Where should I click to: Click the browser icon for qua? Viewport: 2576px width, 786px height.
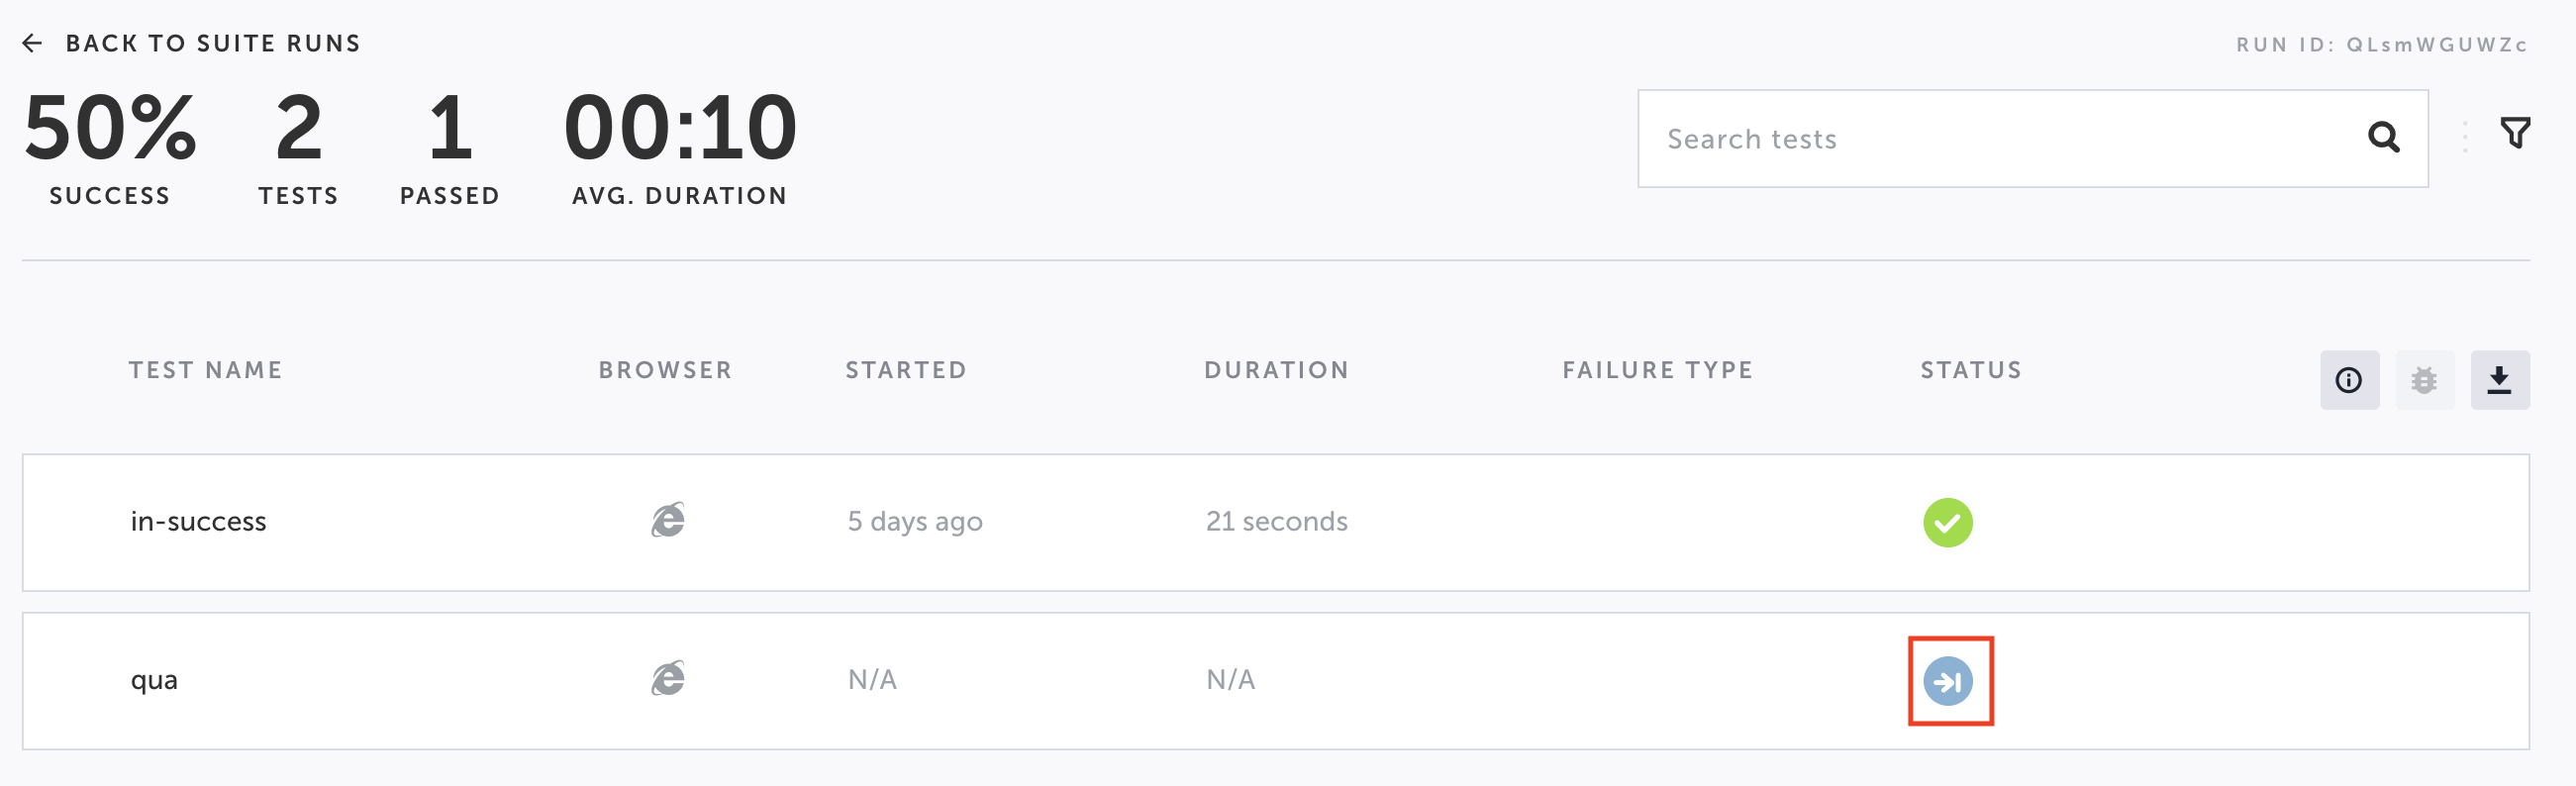[668, 678]
